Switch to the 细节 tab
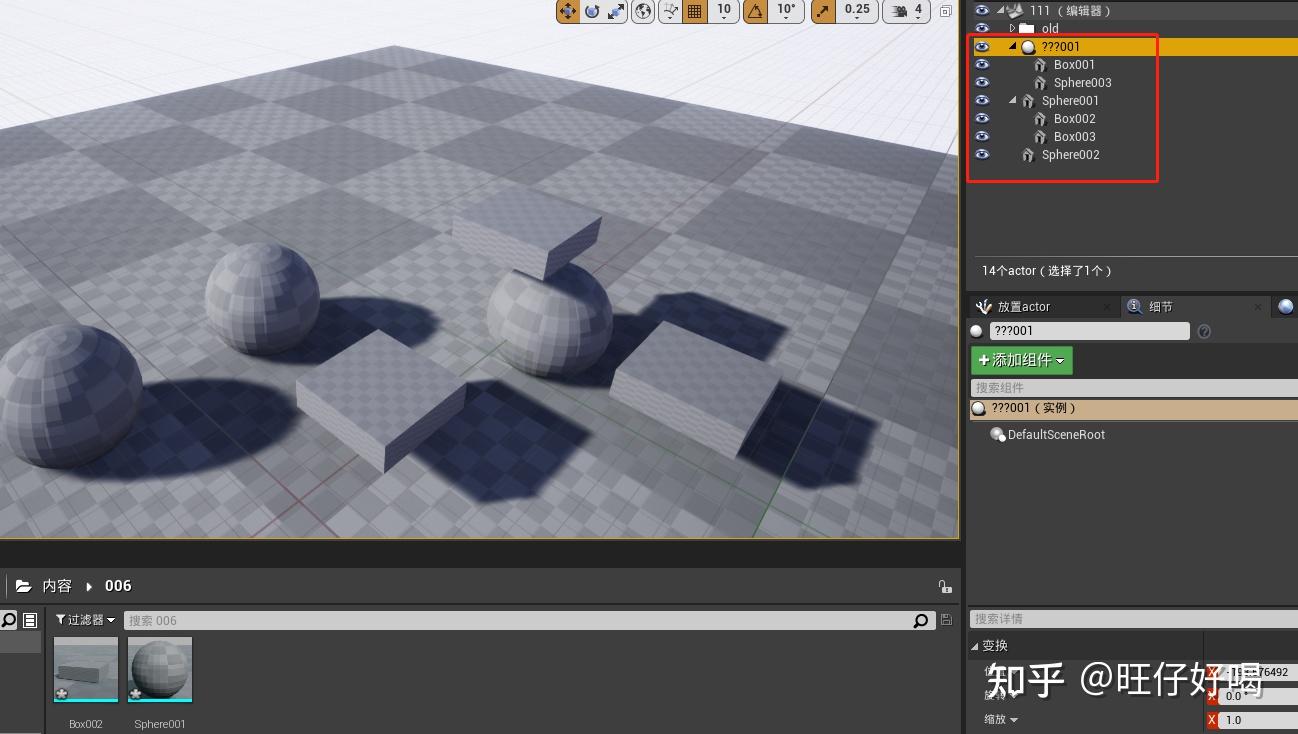The width and height of the screenshot is (1298, 734). (x=1159, y=306)
